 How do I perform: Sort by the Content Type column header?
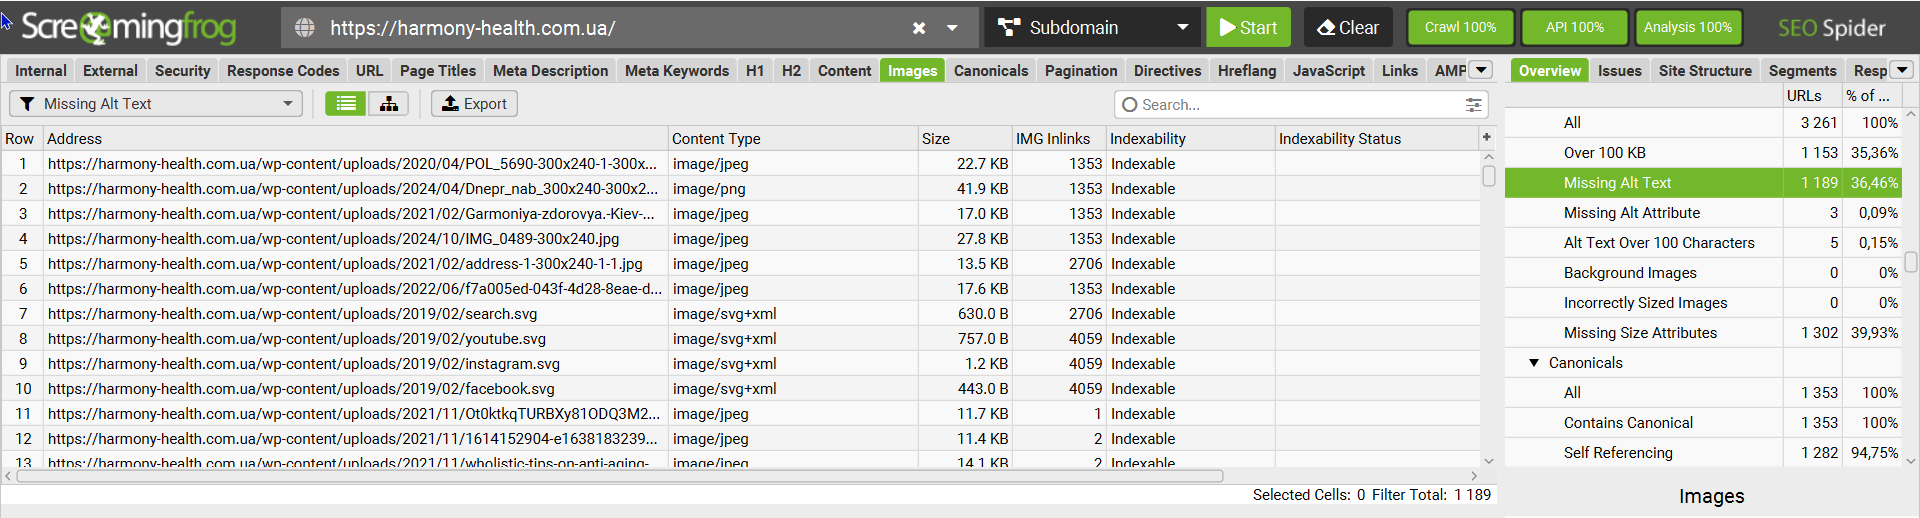tap(792, 139)
